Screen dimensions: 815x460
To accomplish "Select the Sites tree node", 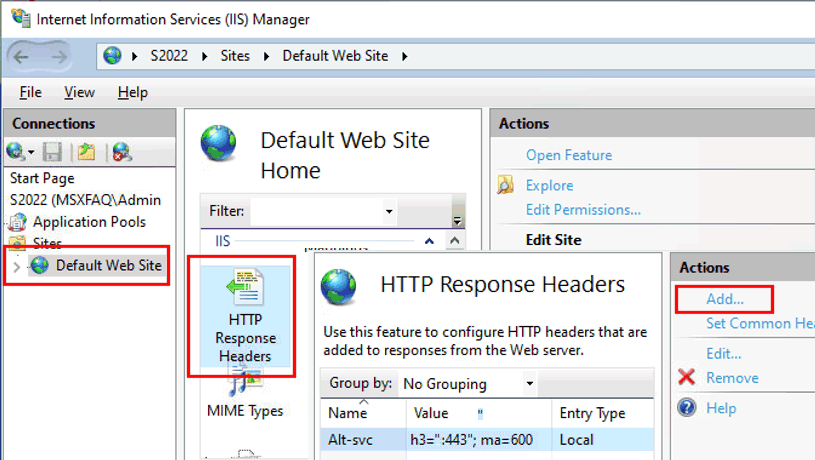I will click(x=47, y=243).
